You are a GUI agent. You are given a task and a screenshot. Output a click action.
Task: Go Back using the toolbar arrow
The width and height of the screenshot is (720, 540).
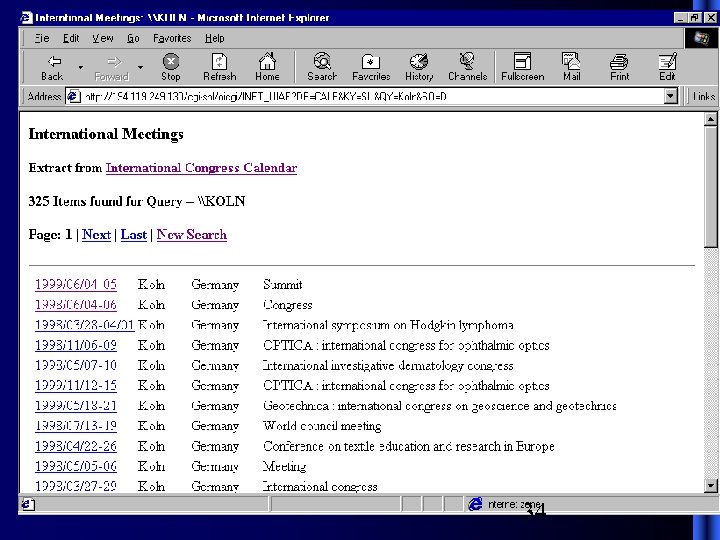pyautogui.click(x=53, y=67)
